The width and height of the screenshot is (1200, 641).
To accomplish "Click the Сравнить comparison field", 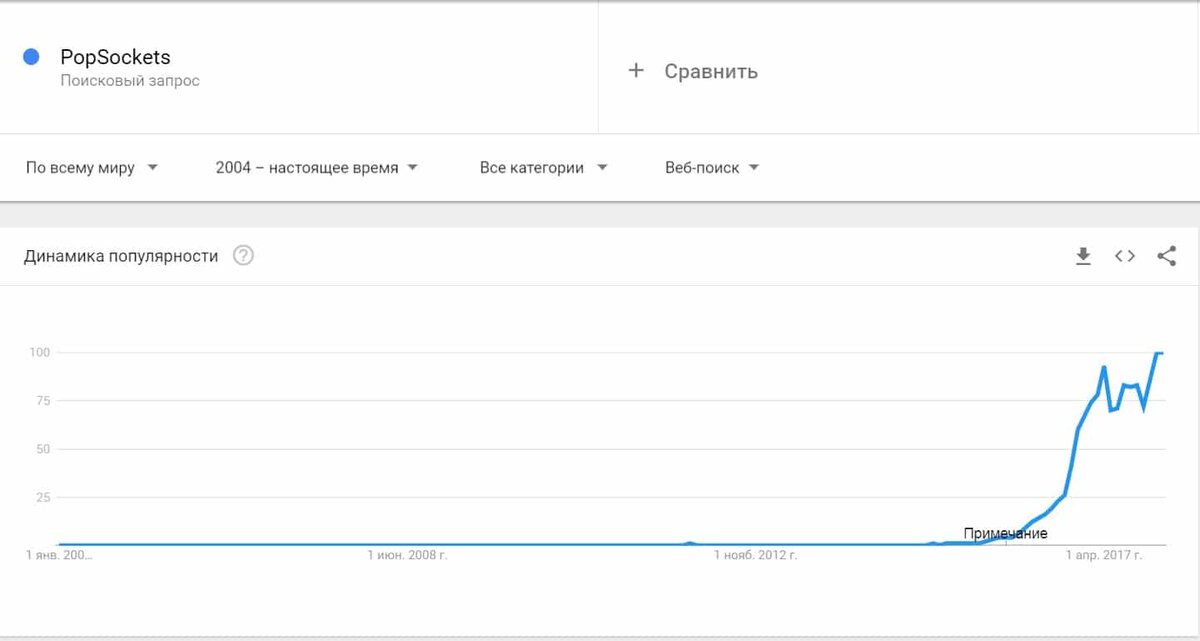I will [x=711, y=71].
